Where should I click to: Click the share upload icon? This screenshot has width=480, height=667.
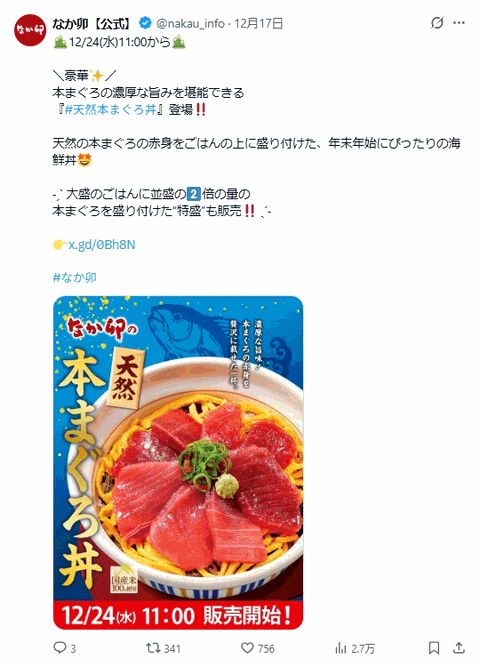(x=458, y=648)
